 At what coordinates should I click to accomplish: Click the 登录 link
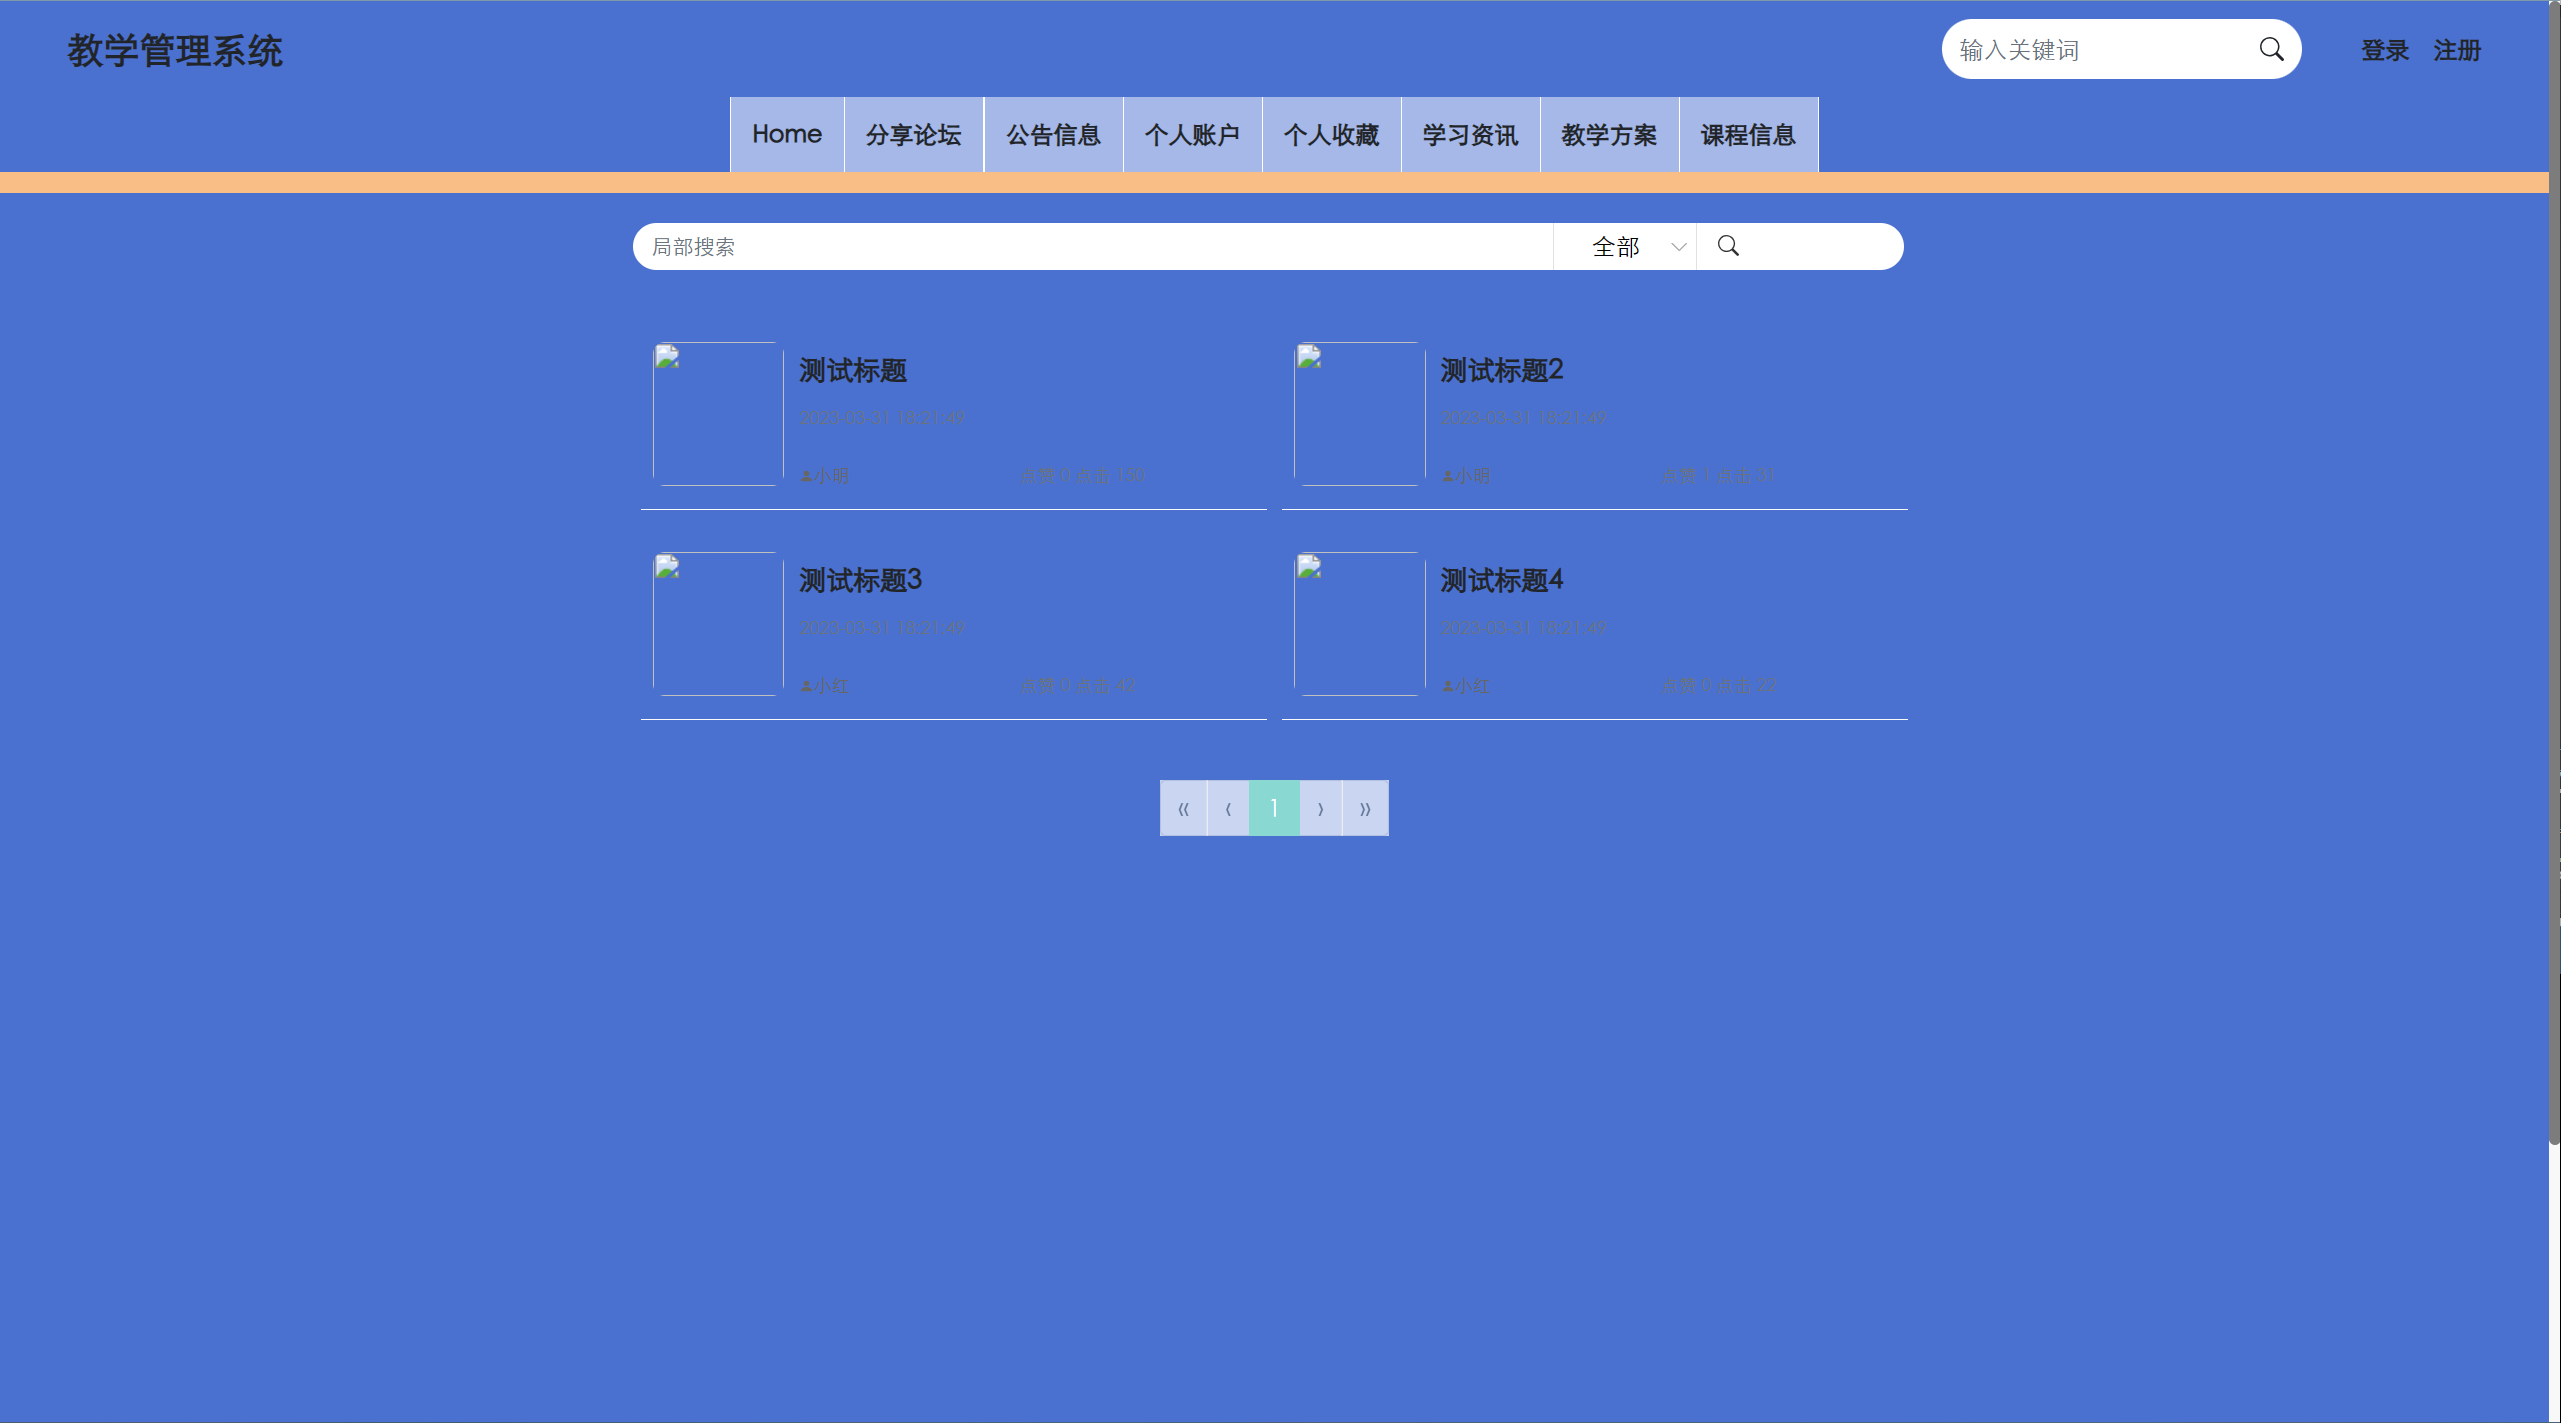click(x=2384, y=50)
